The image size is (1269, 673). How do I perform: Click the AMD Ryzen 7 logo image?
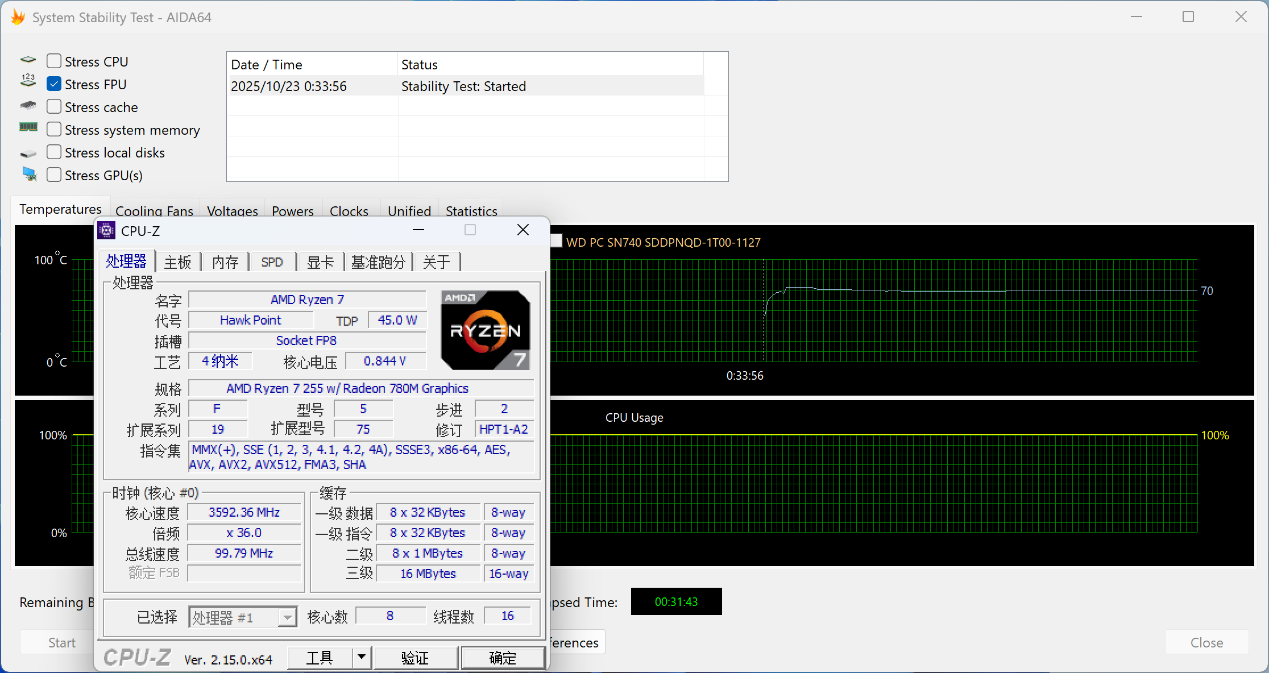point(485,330)
